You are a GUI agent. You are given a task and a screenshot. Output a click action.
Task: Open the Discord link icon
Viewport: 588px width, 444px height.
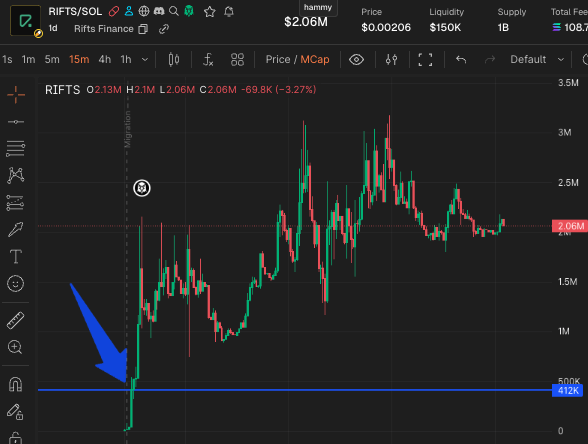point(159,11)
